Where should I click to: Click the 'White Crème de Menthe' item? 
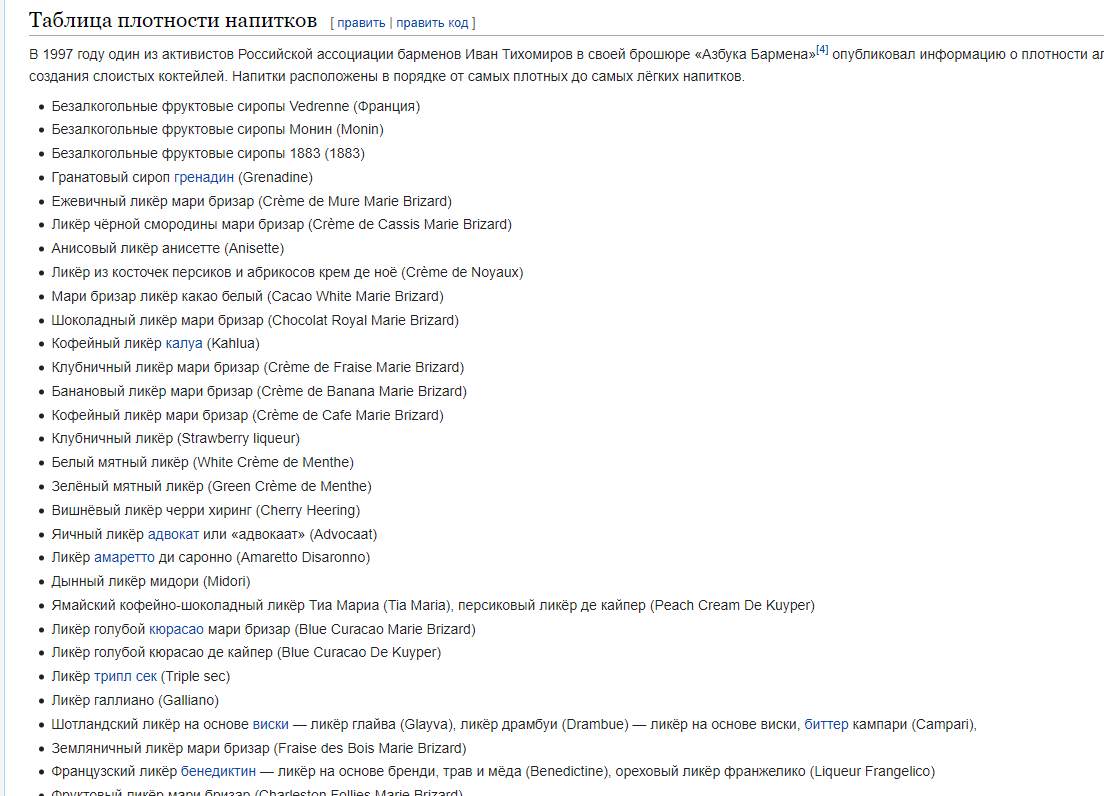(x=202, y=462)
